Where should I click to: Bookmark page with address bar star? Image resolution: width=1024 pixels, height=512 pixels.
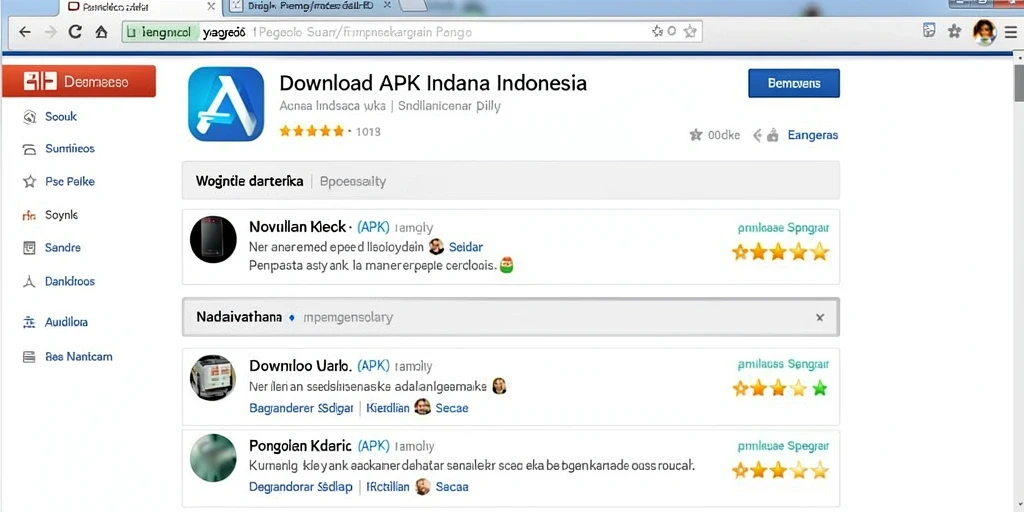click(x=690, y=31)
